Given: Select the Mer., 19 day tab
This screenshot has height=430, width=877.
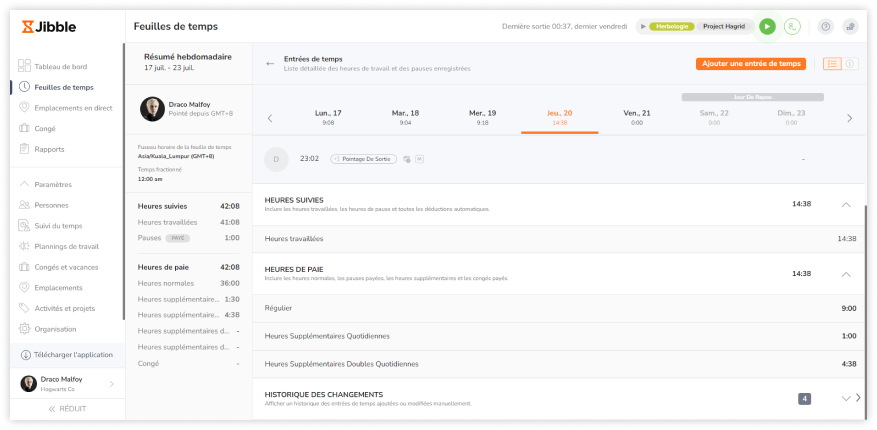Looking at the screenshot, I should click(x=483, y=117).
